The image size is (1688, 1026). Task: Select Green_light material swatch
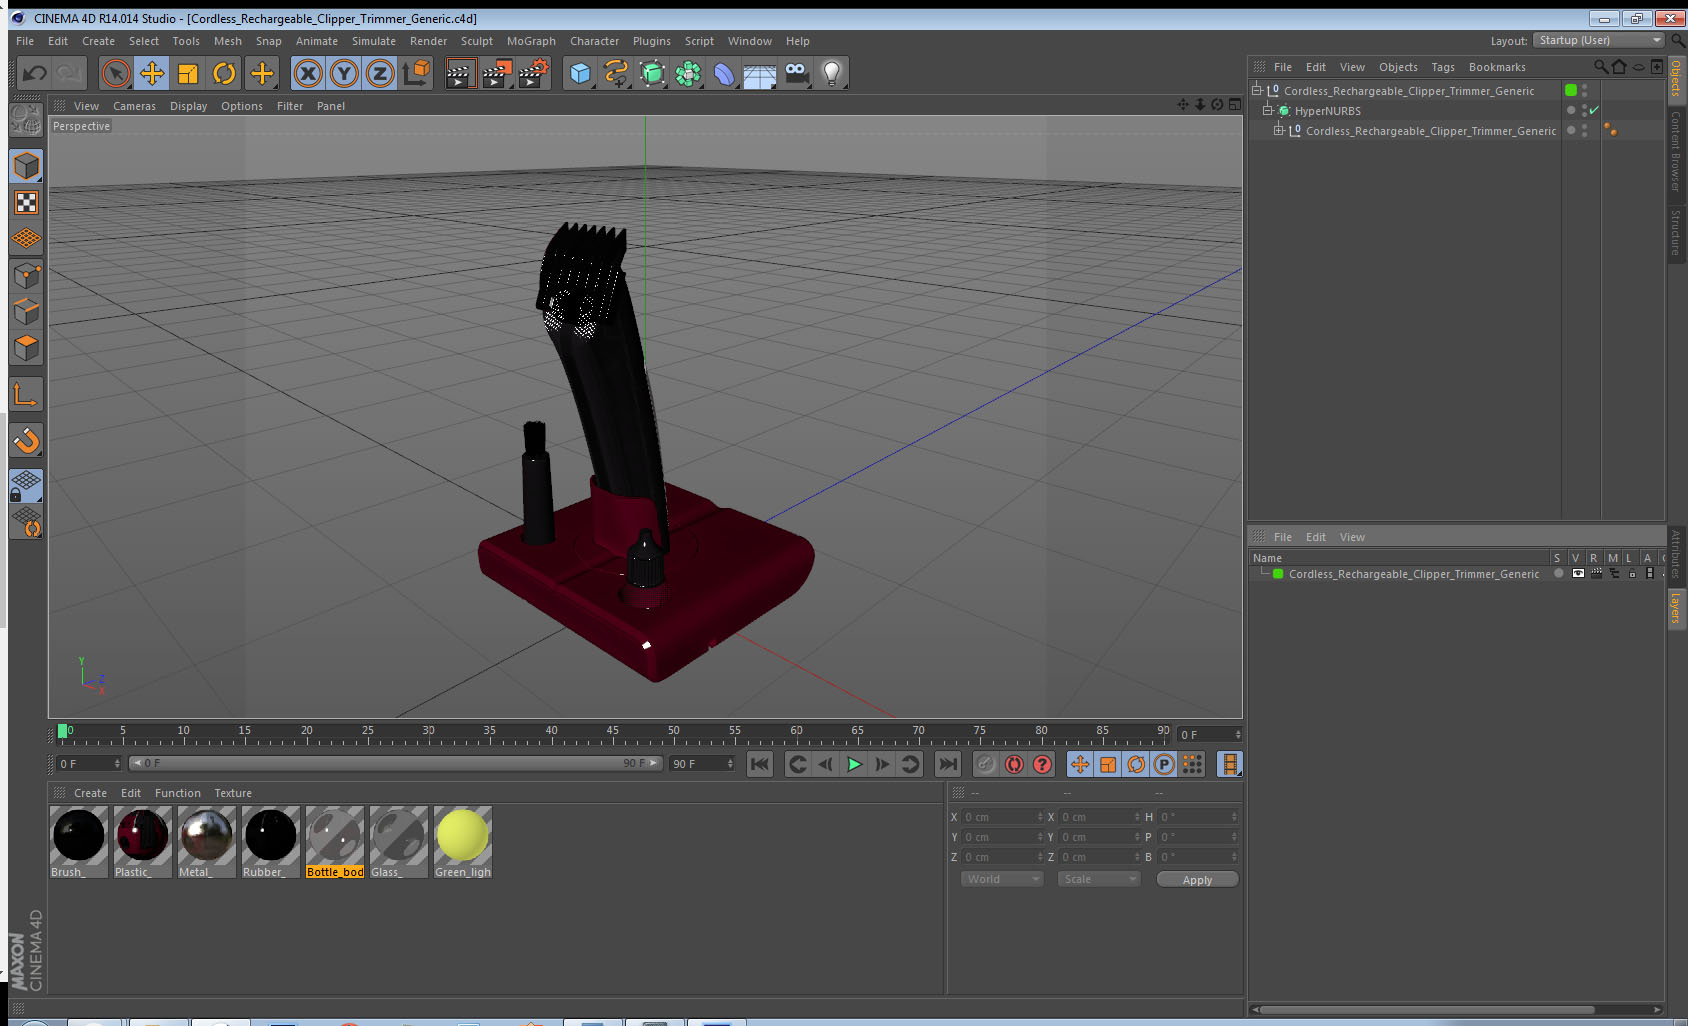(462, 842)
